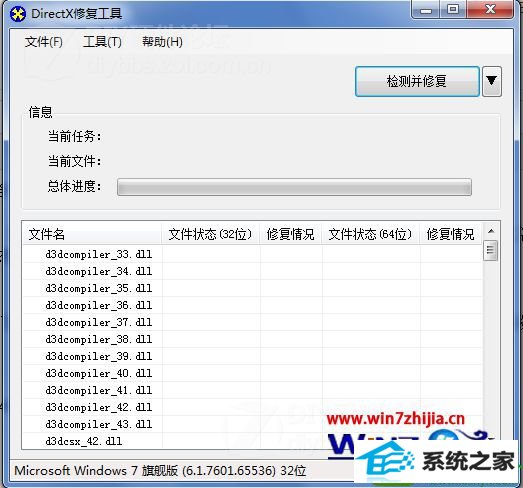Click the 文件状态(64位) column header

point(370,234)
